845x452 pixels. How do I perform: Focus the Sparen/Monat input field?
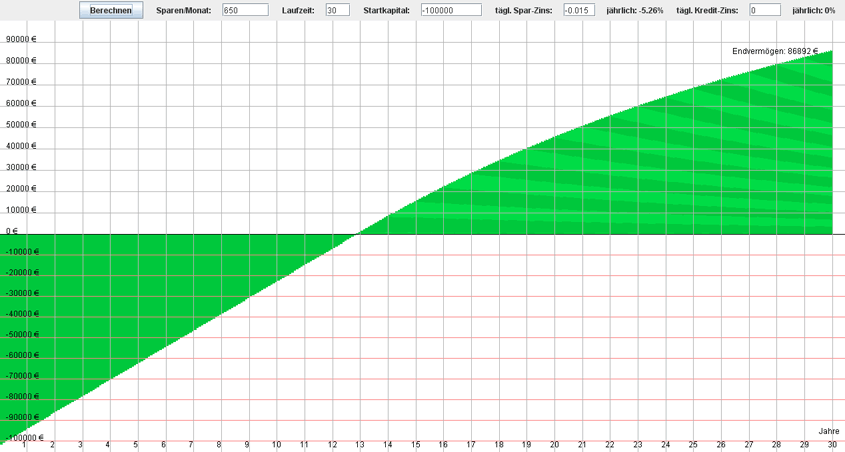(244, 10)
